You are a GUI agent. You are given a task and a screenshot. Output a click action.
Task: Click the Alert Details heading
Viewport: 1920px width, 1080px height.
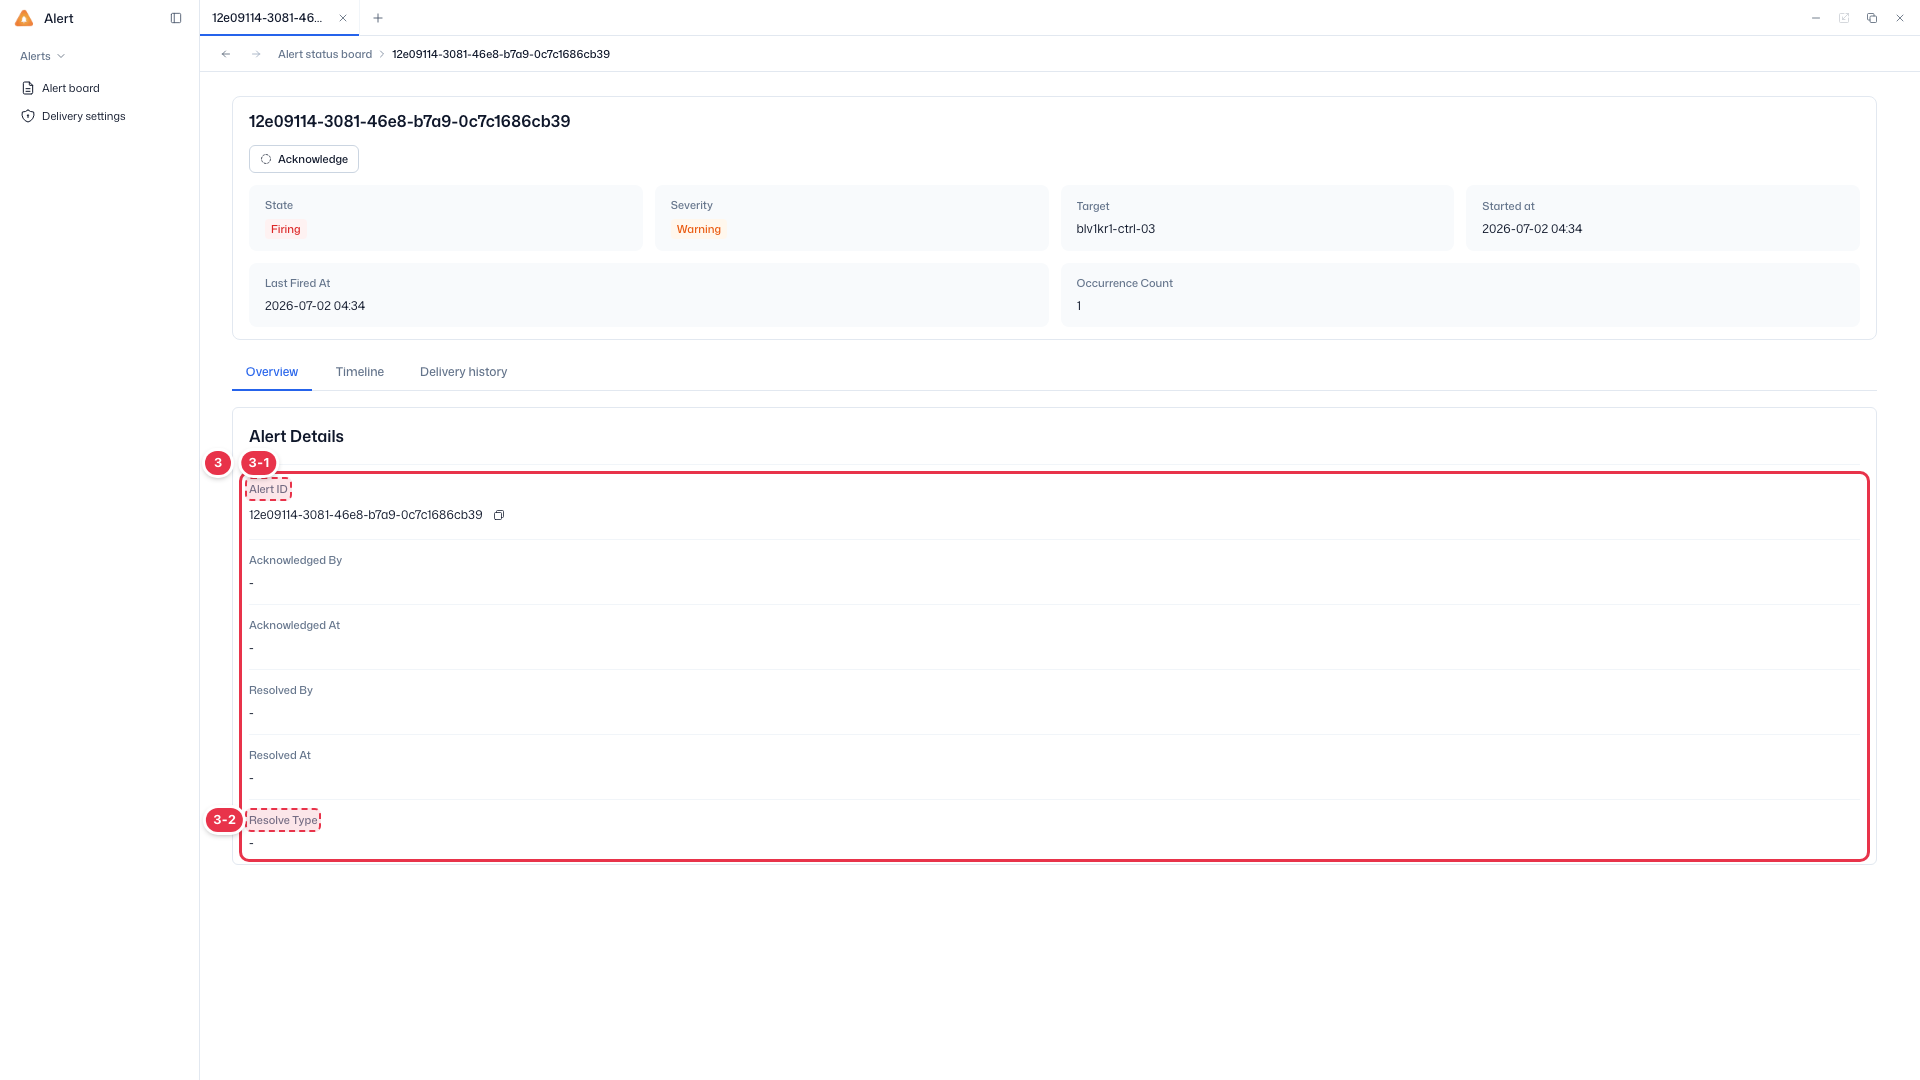[296, 436]
